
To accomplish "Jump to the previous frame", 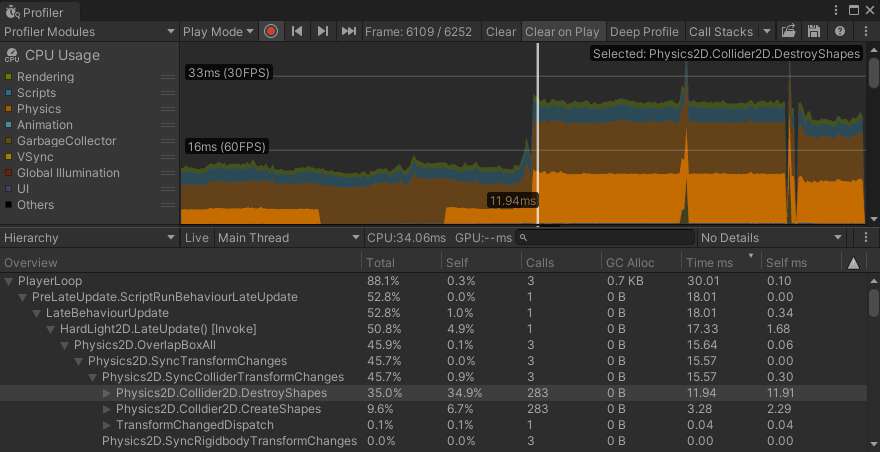I will click(297, 31).
